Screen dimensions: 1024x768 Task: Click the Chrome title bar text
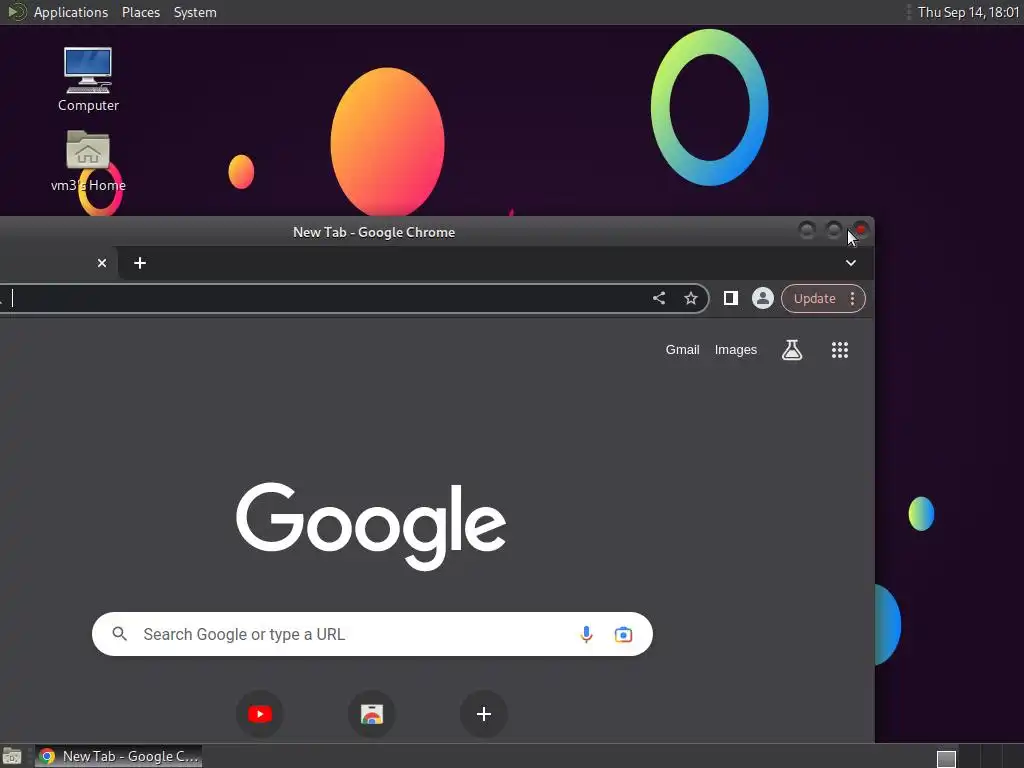374,232
